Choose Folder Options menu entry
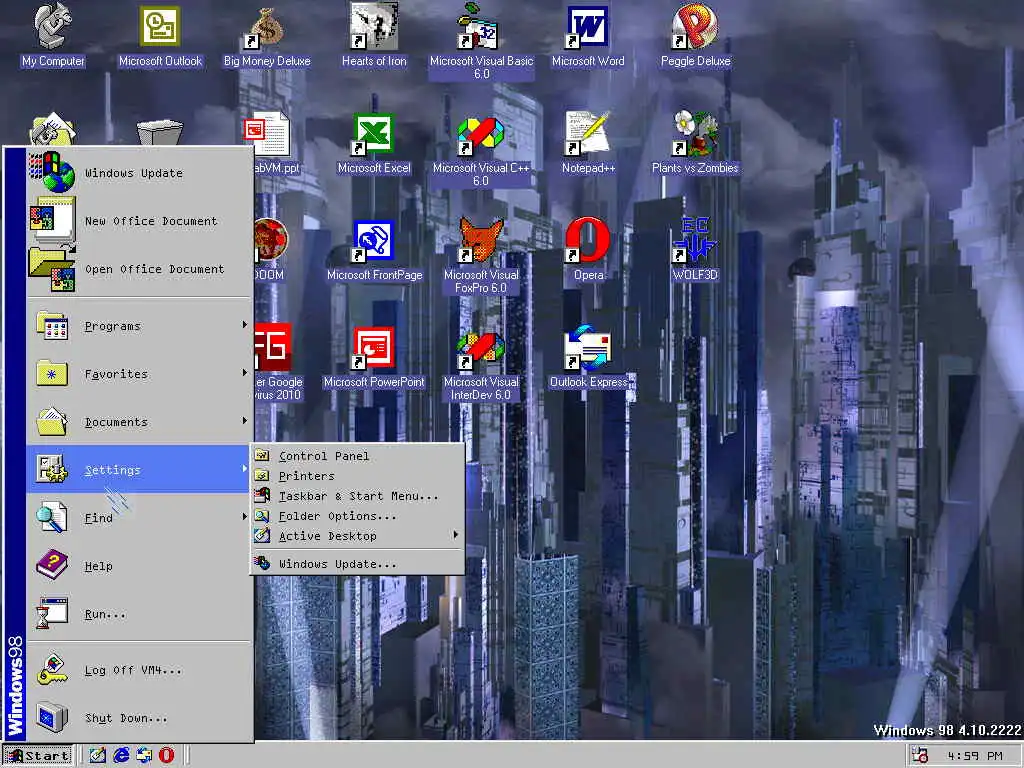 (357, 516)
